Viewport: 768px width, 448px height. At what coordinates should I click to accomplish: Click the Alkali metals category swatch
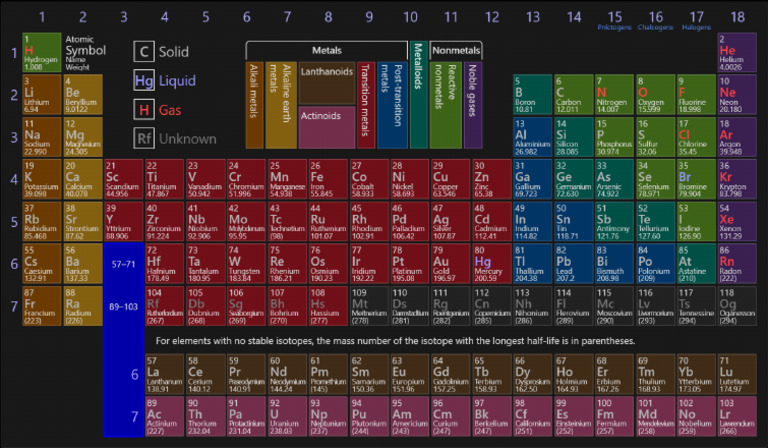click(x=254, y=105)
